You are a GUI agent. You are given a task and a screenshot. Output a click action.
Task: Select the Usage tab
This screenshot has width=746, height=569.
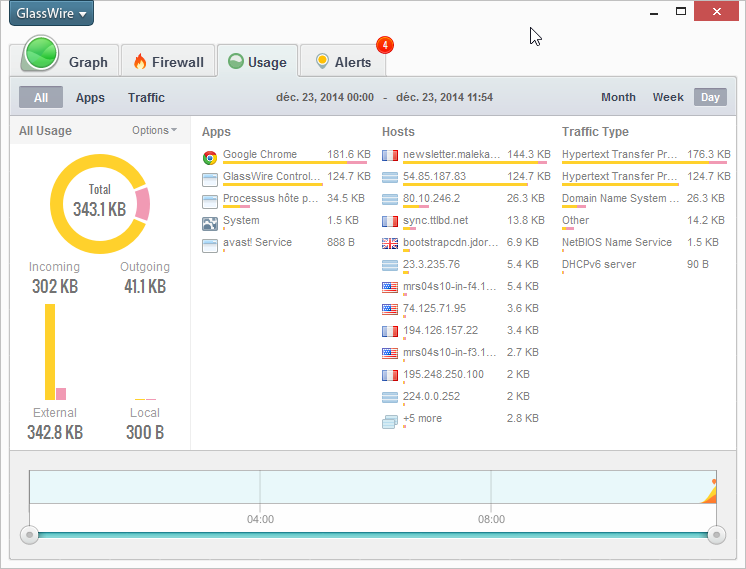click(x=257, y=61)
